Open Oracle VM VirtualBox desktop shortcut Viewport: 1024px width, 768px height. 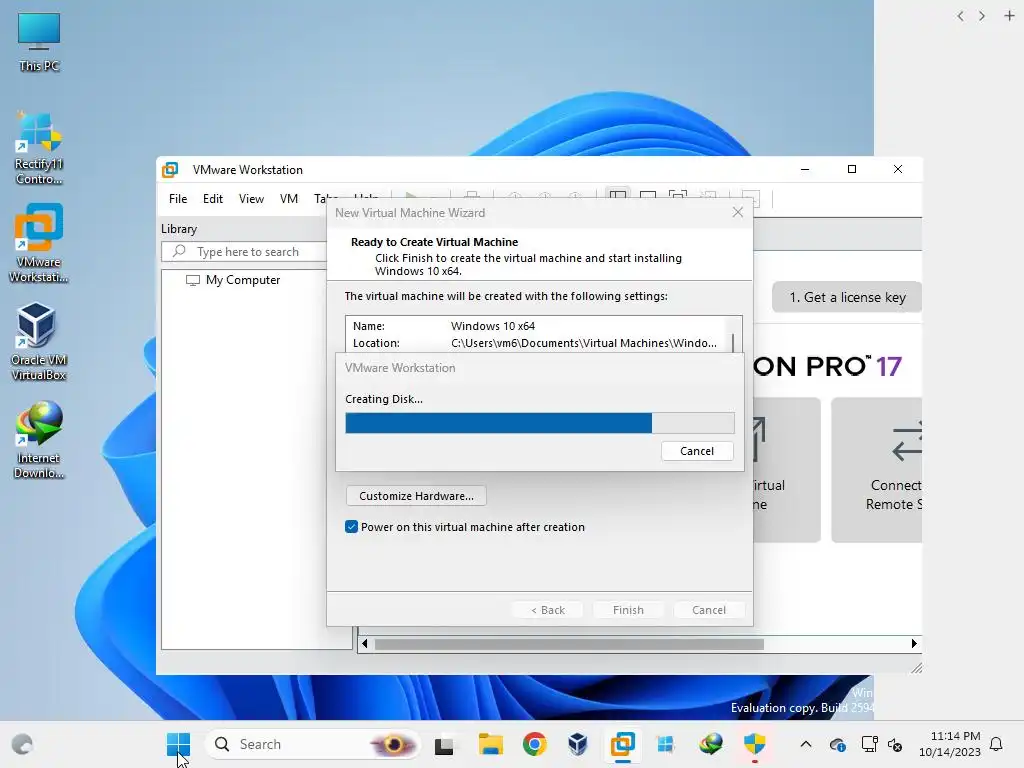39,342
